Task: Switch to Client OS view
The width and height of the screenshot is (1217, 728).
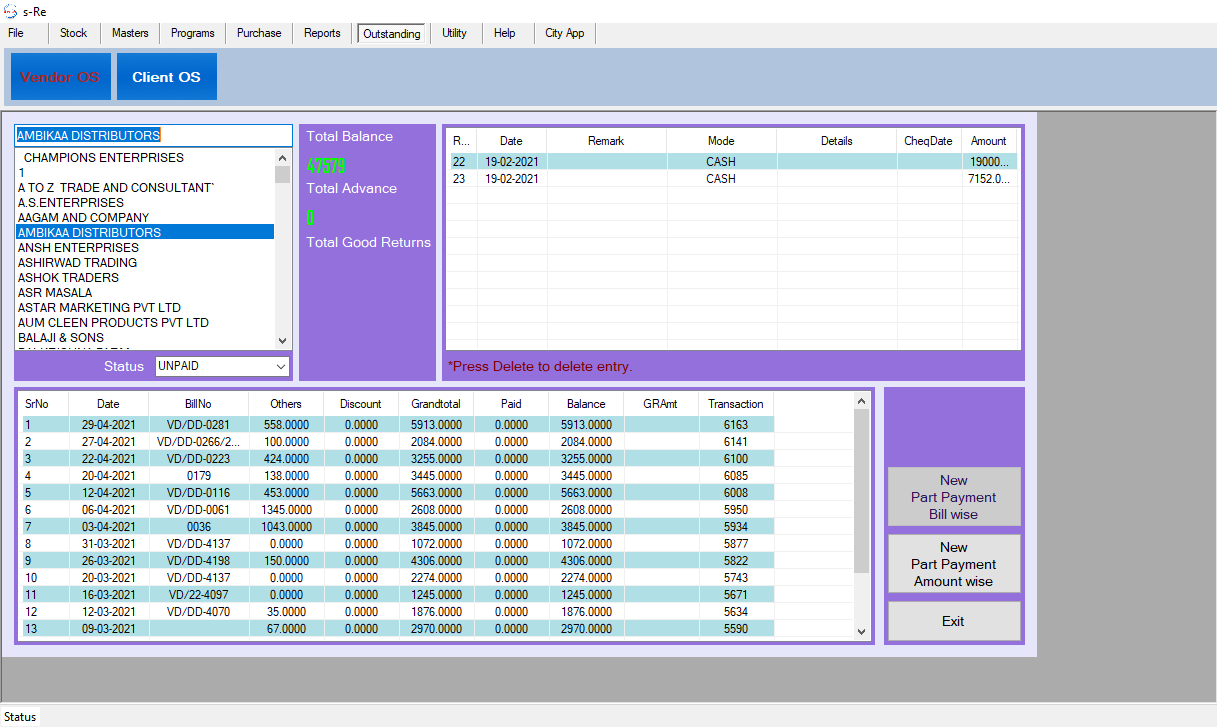Action: (166, 77)
